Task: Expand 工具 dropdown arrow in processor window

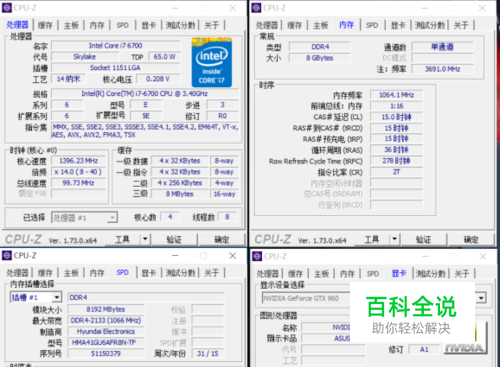Action: click(x=145, y=239)
